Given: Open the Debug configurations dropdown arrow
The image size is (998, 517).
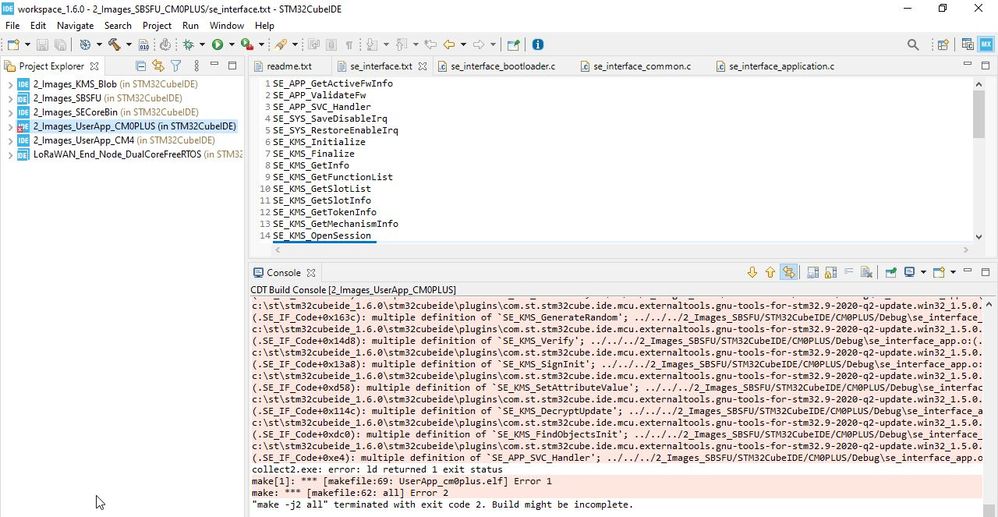Looking at the screenshot, I should pos(202,45).
